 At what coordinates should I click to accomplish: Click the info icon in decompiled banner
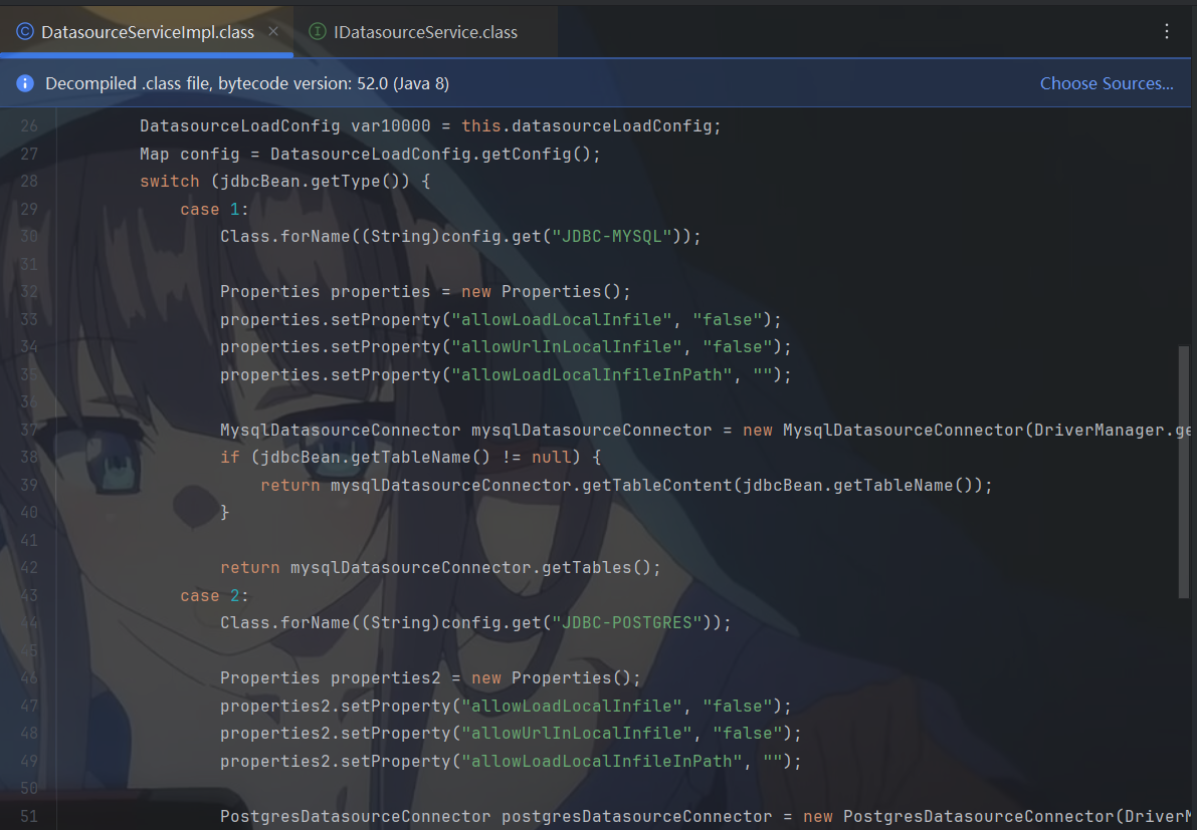[26, 84]
